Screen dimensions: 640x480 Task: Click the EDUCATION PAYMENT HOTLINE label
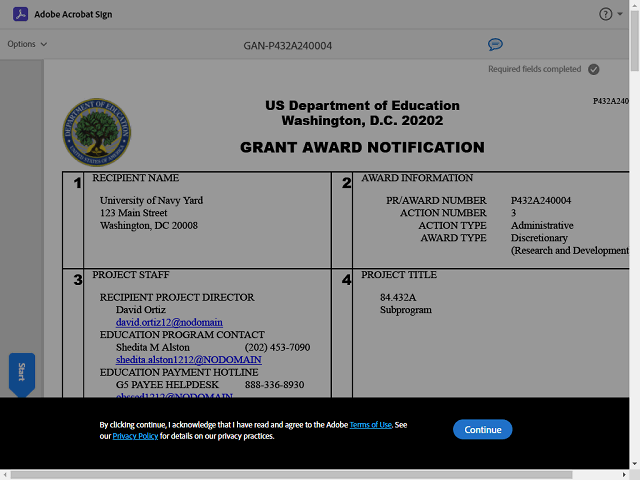point(179,372)
